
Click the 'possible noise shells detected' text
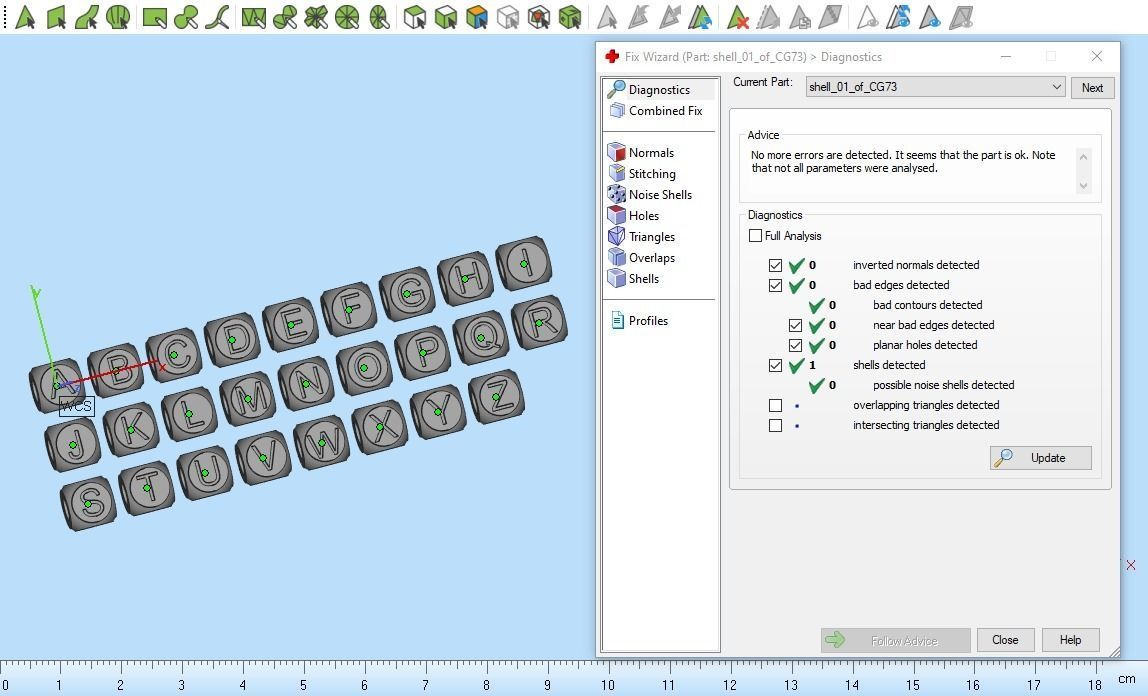point(944,385)
